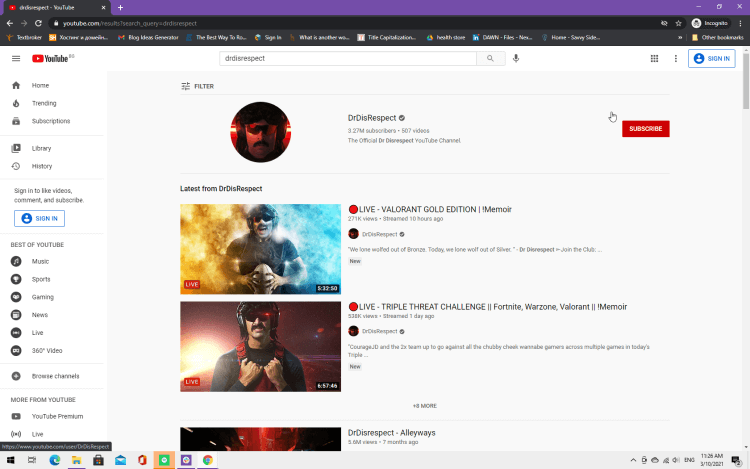
Task: Bookmark this page with the star icon
Action: pyautogui.click(x=678, y=23)
